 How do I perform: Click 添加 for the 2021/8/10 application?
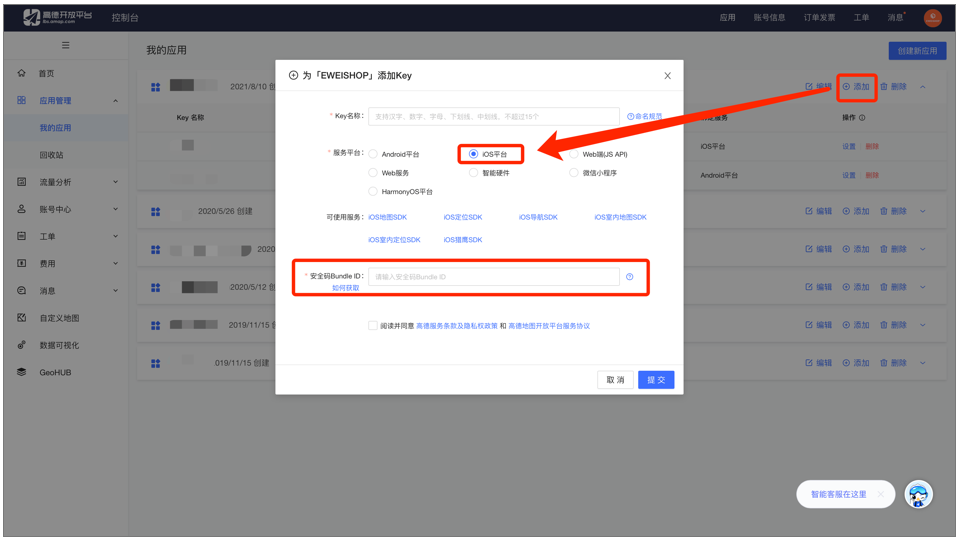click(x=856, y=86)
